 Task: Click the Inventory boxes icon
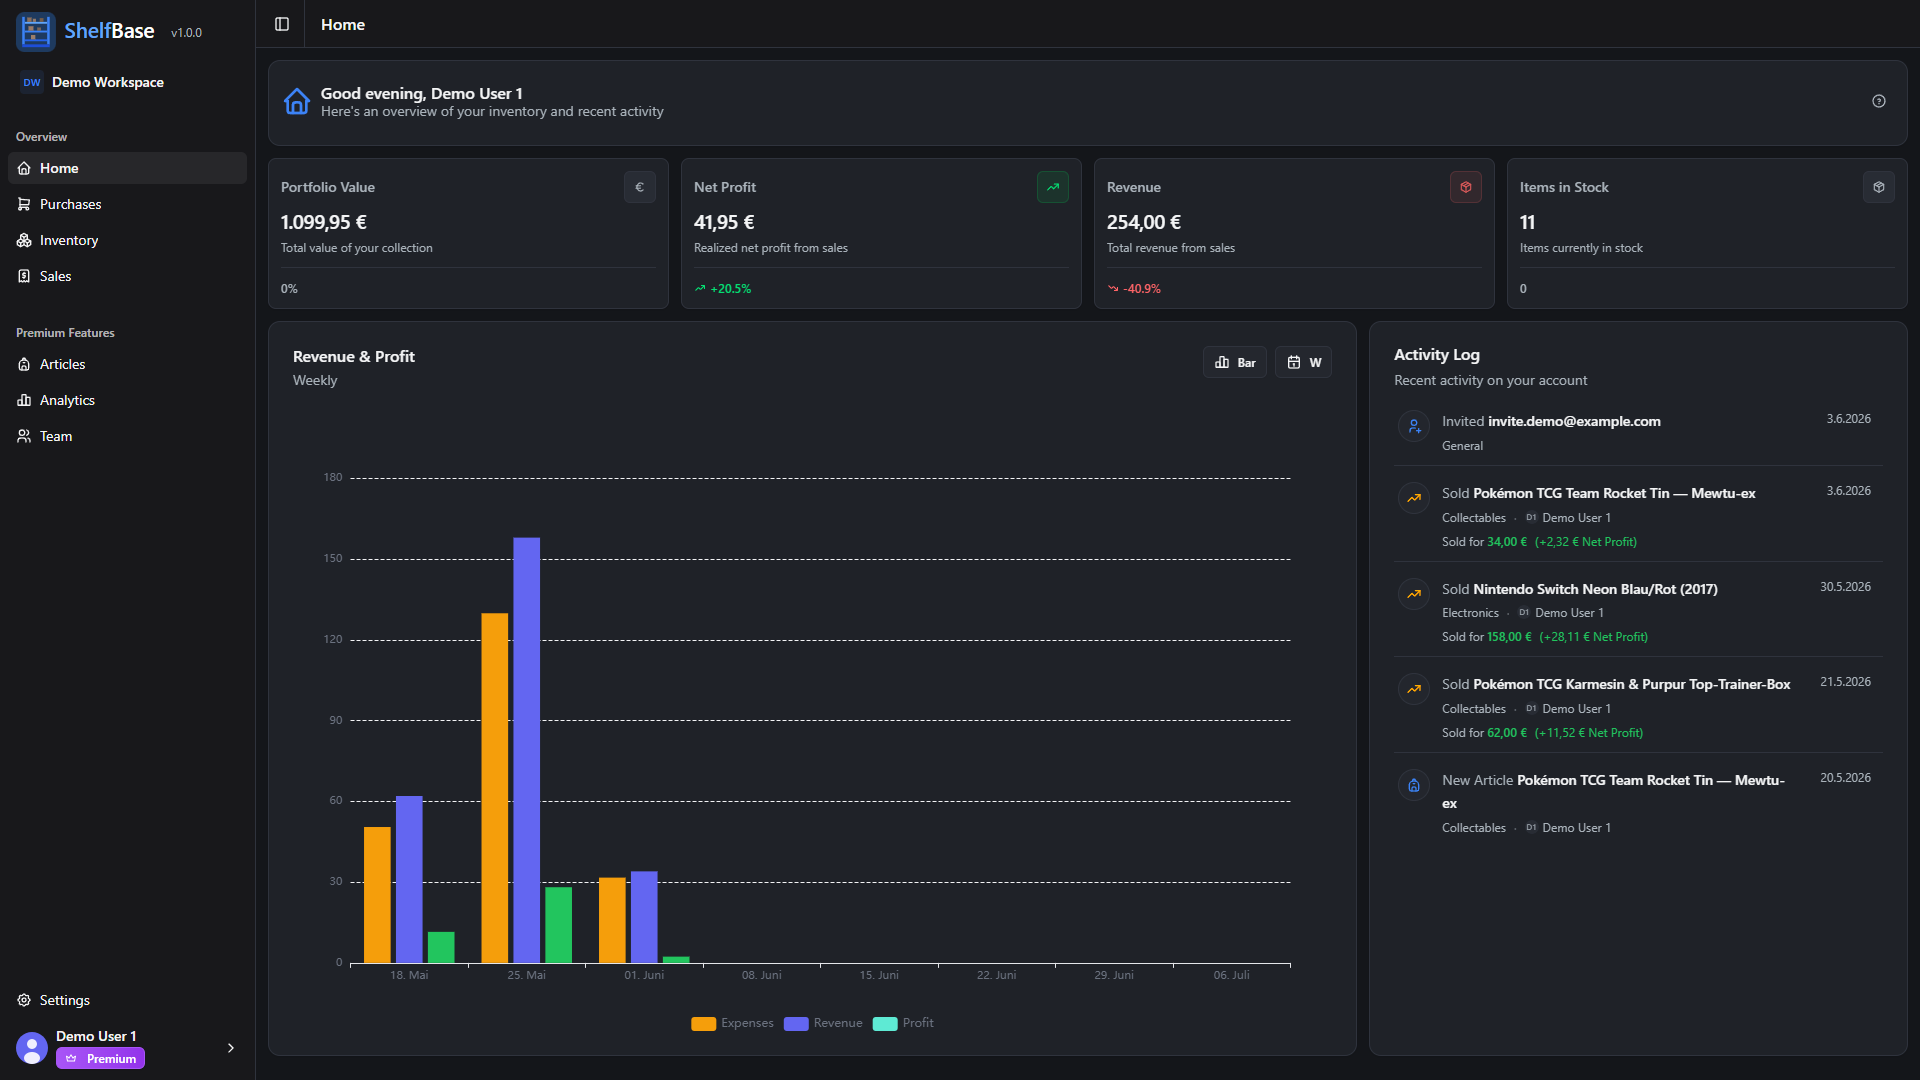pos(24,240)
